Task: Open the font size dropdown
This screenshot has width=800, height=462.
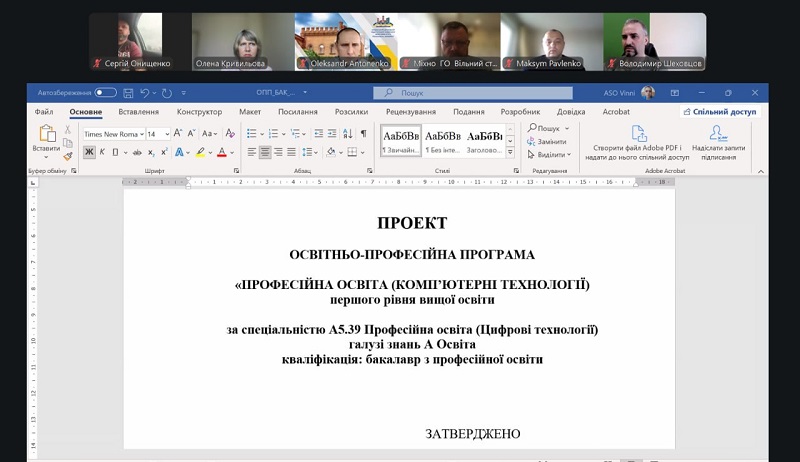Action: (x=167, y=133)
